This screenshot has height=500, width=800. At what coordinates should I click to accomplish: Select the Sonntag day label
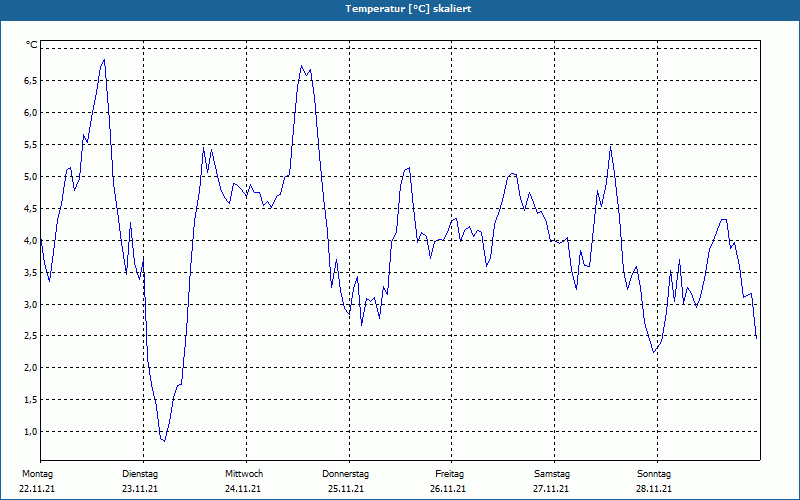654,474
